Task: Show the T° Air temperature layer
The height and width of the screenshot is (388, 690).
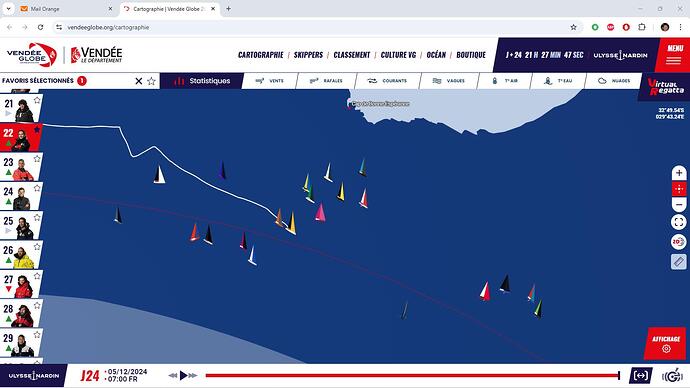Action: point(504,81)
